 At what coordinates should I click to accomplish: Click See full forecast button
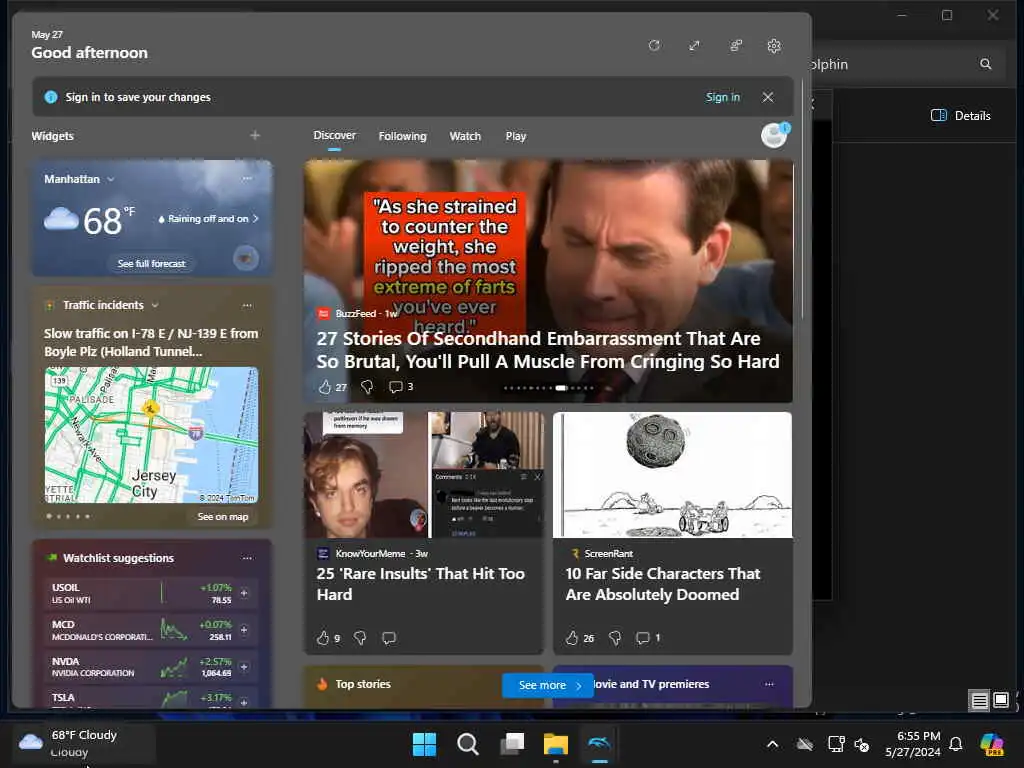tap(152, 264)
